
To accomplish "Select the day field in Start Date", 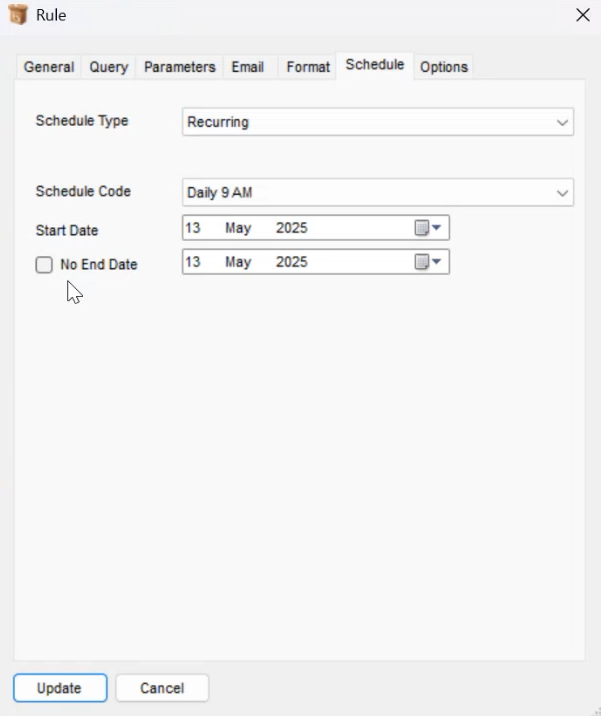I will (x=193, y=228).
